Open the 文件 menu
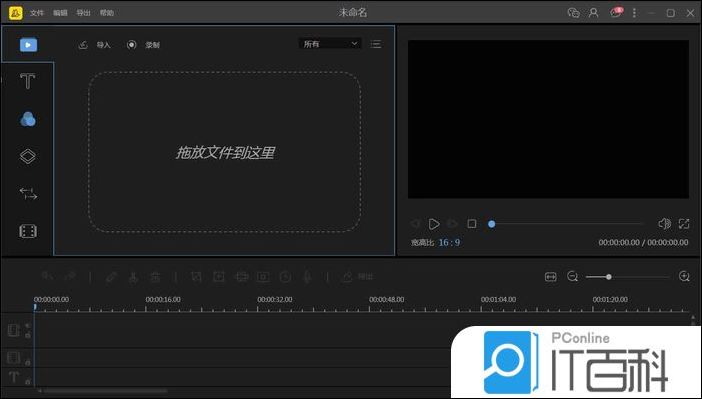The image size is (702, 399). [x=37, y=13]
